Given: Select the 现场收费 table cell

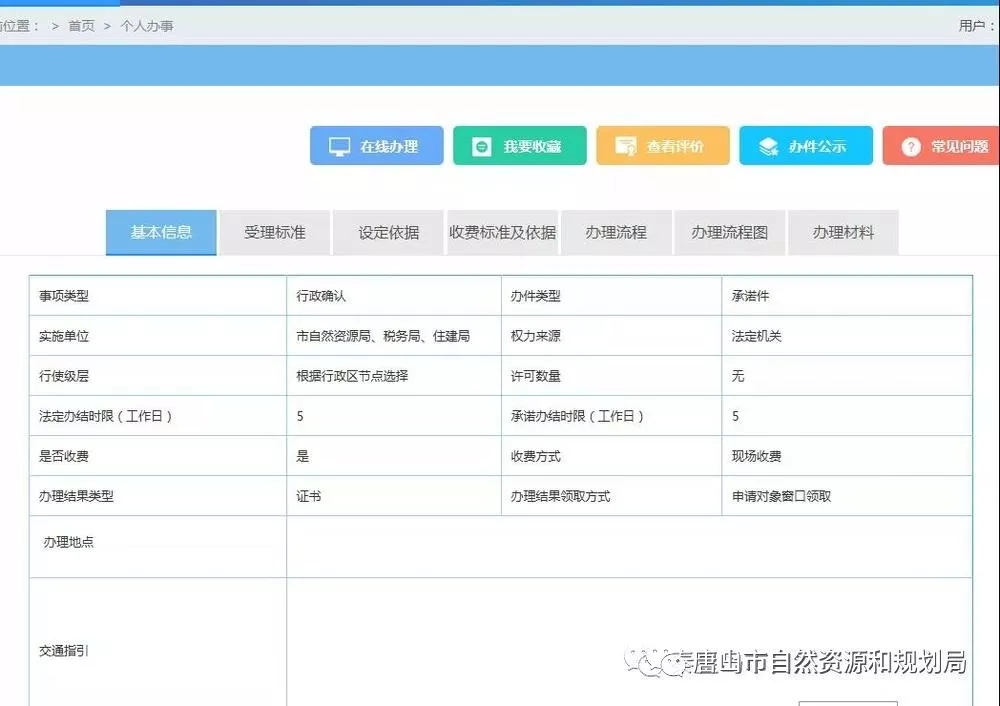Looking at the screenshot, I should [x=756, y=456].
